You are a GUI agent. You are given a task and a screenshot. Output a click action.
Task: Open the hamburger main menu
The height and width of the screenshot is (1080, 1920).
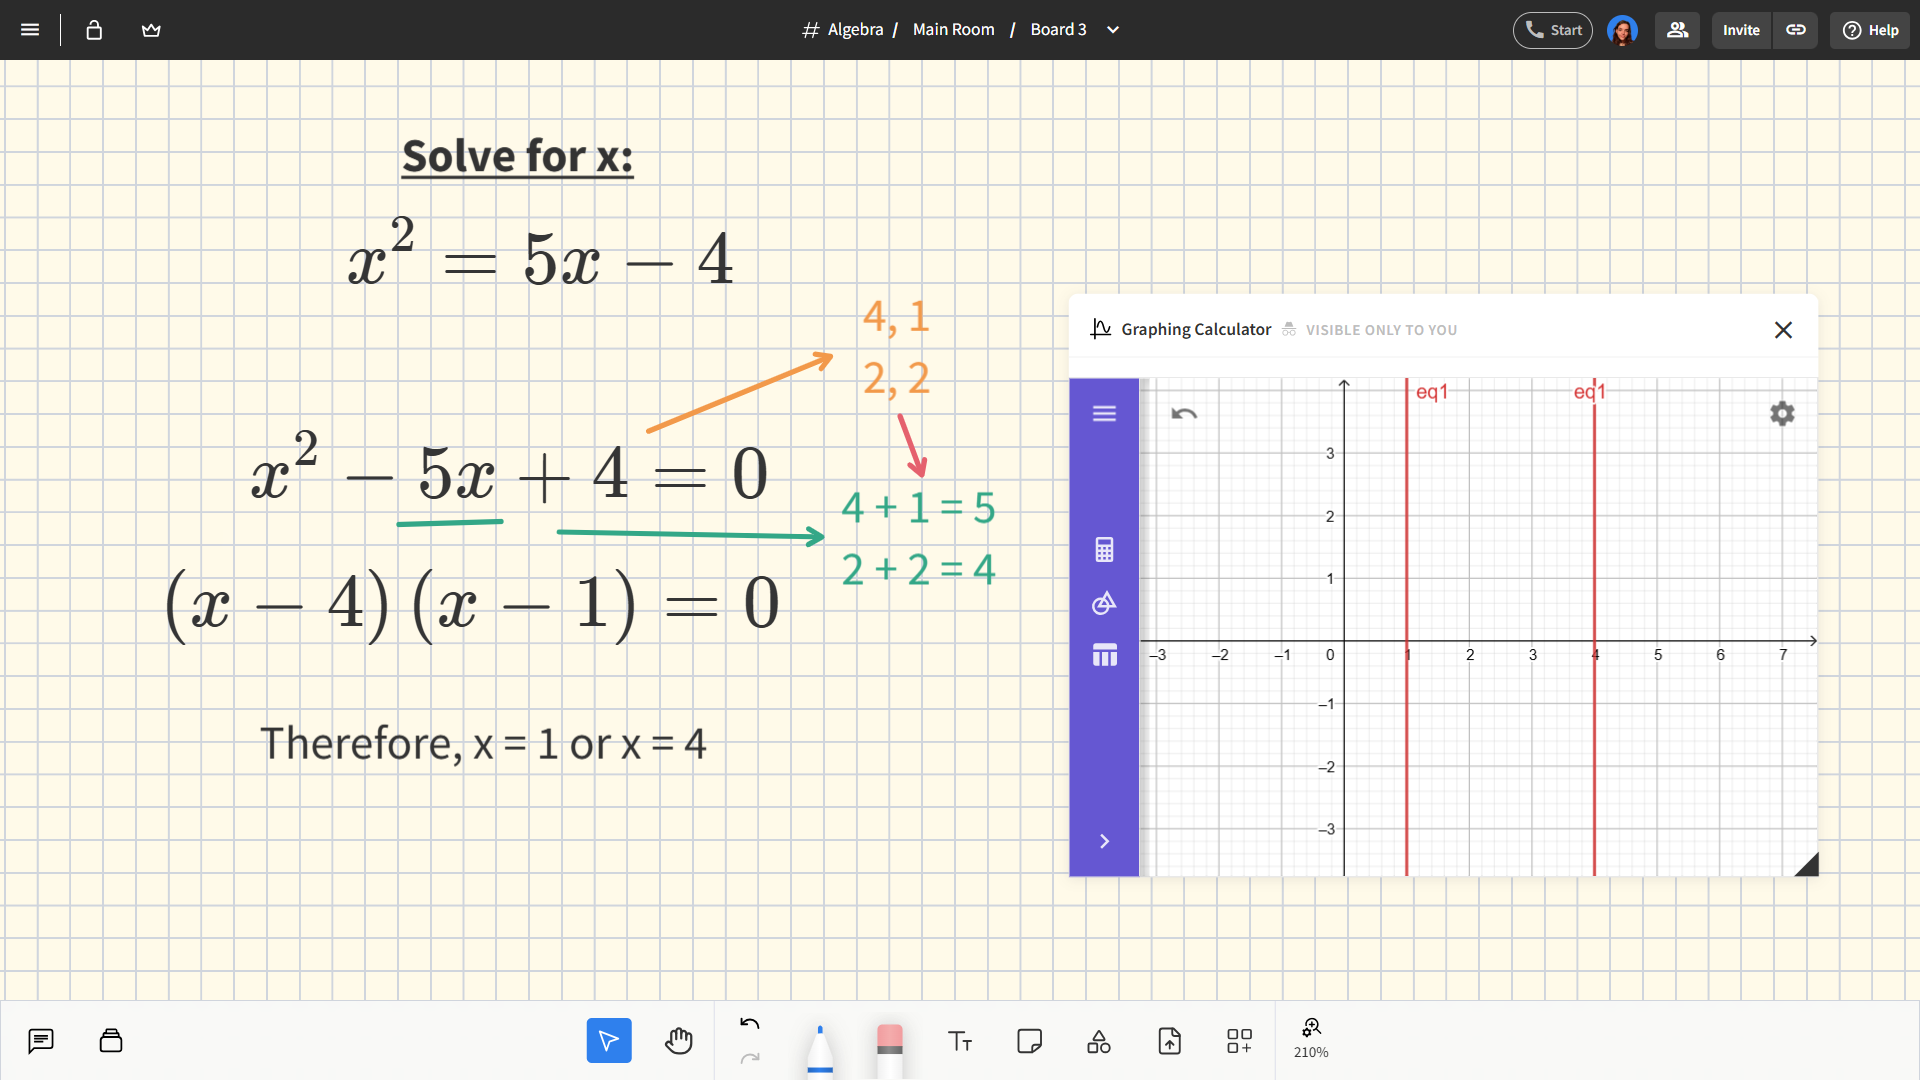coord(30,30)
